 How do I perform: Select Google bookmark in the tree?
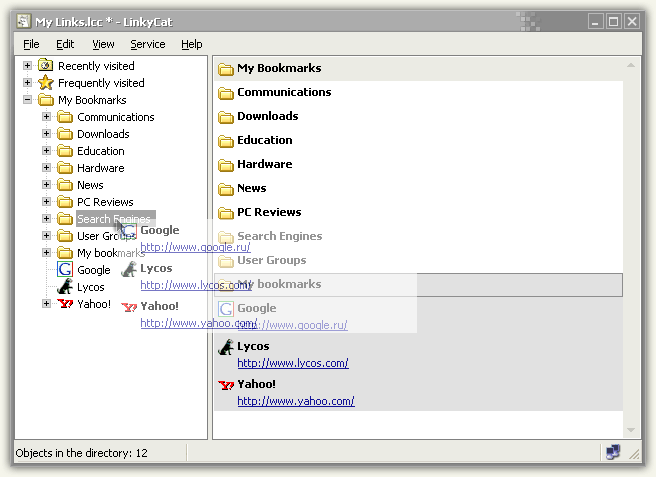[x=94, y=270]
